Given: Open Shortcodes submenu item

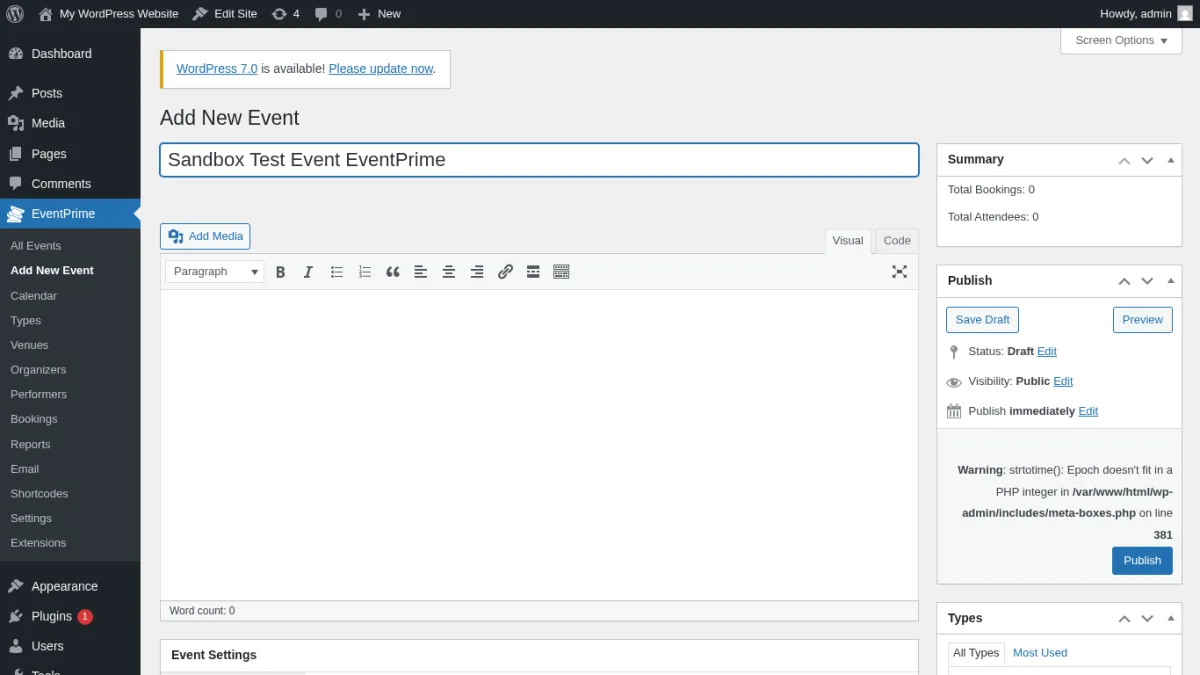Looking at the screenshot, I should pos(40,494).
